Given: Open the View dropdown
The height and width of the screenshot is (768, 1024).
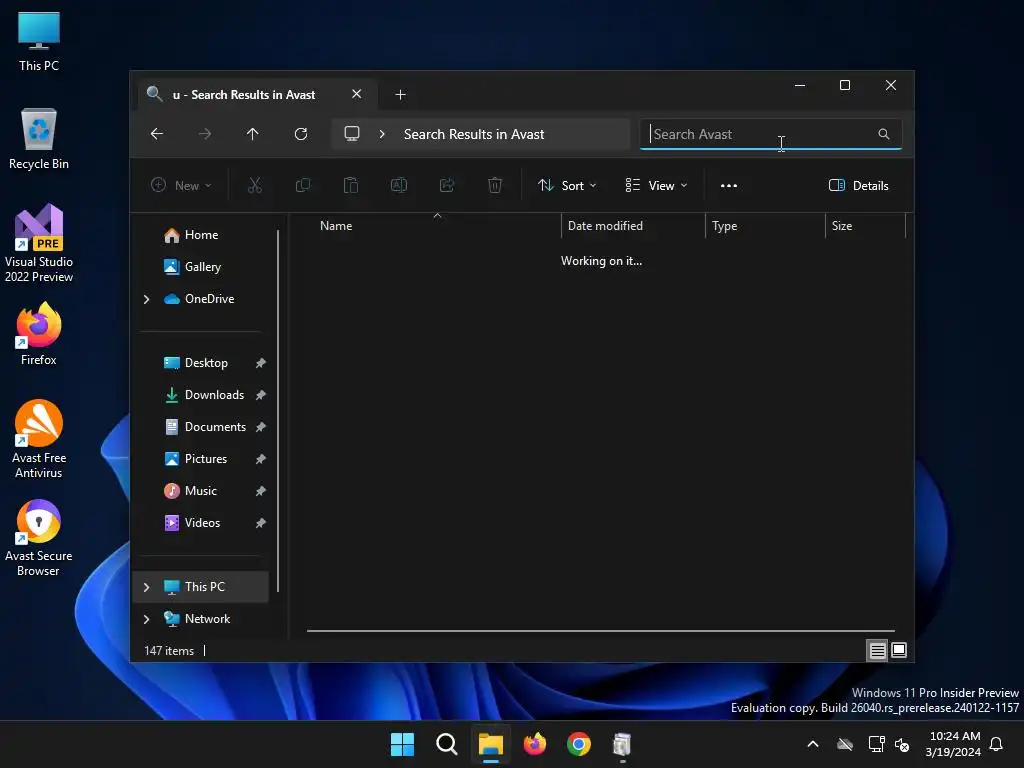Looking at the screenshot, I should (x=656, y=185).
